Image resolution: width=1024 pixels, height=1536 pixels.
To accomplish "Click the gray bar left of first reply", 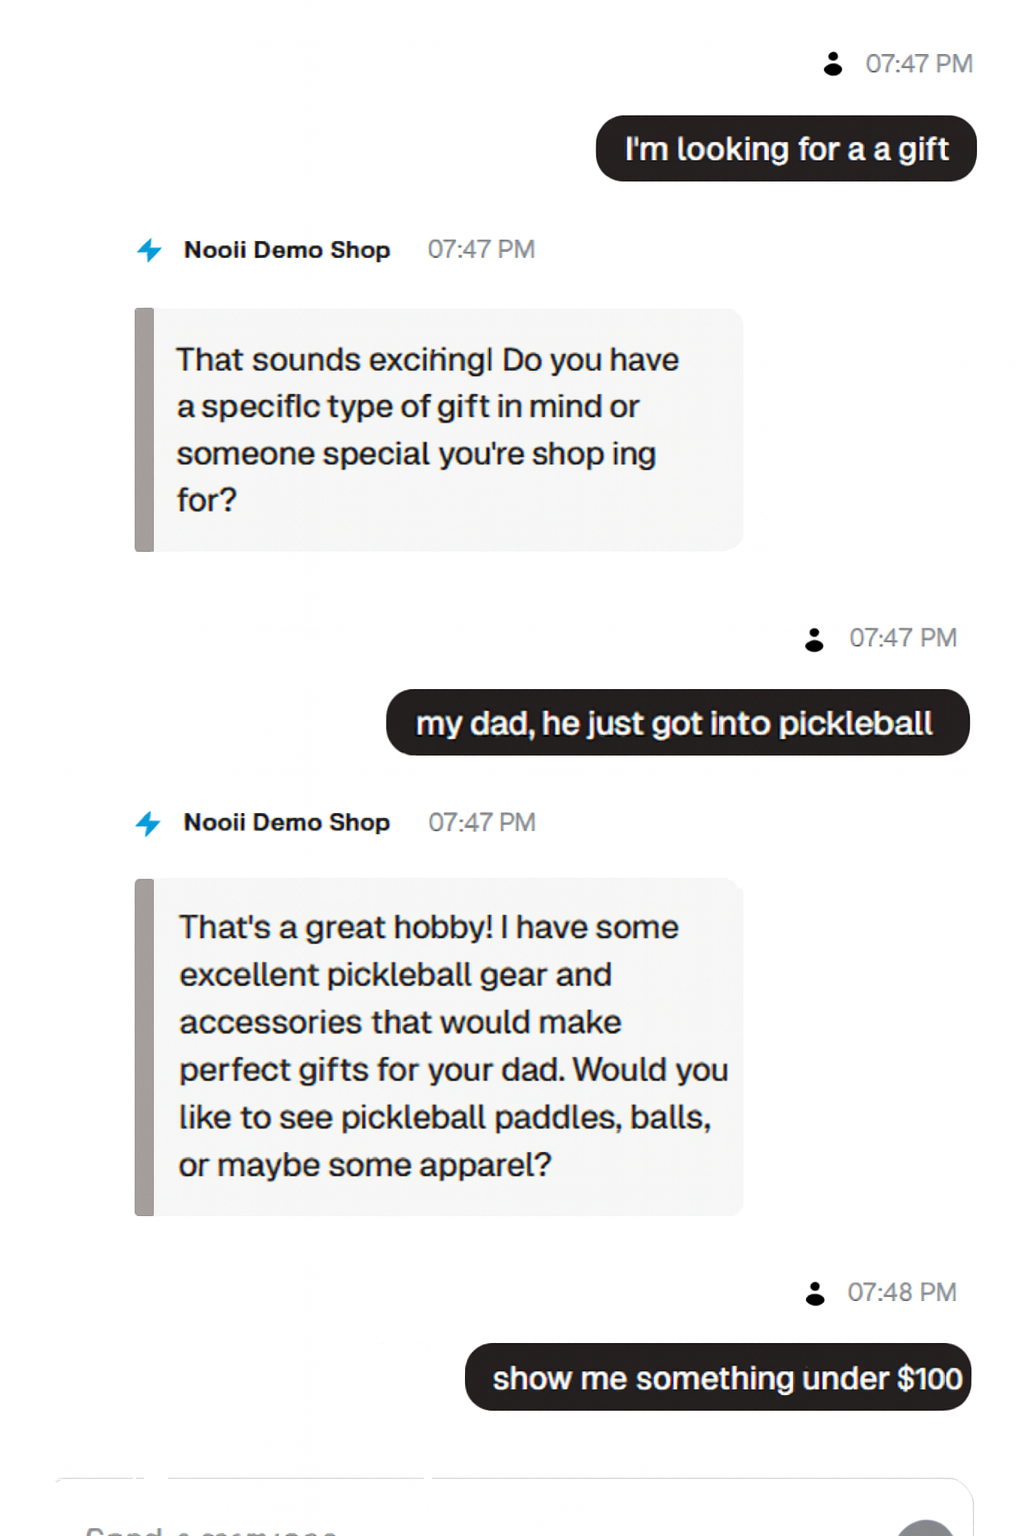I will point(144,430).
